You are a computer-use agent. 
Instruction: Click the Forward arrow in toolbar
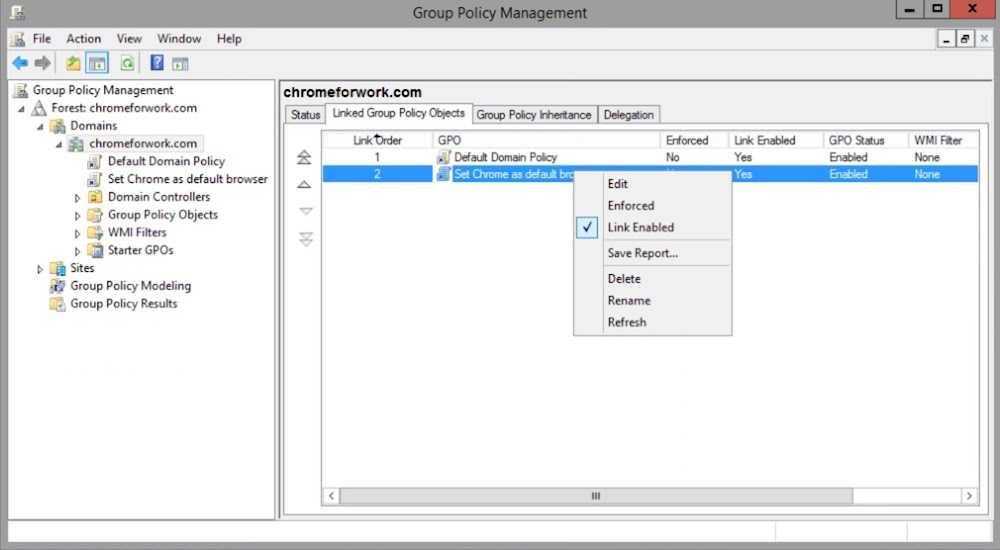tap(43, 63)
